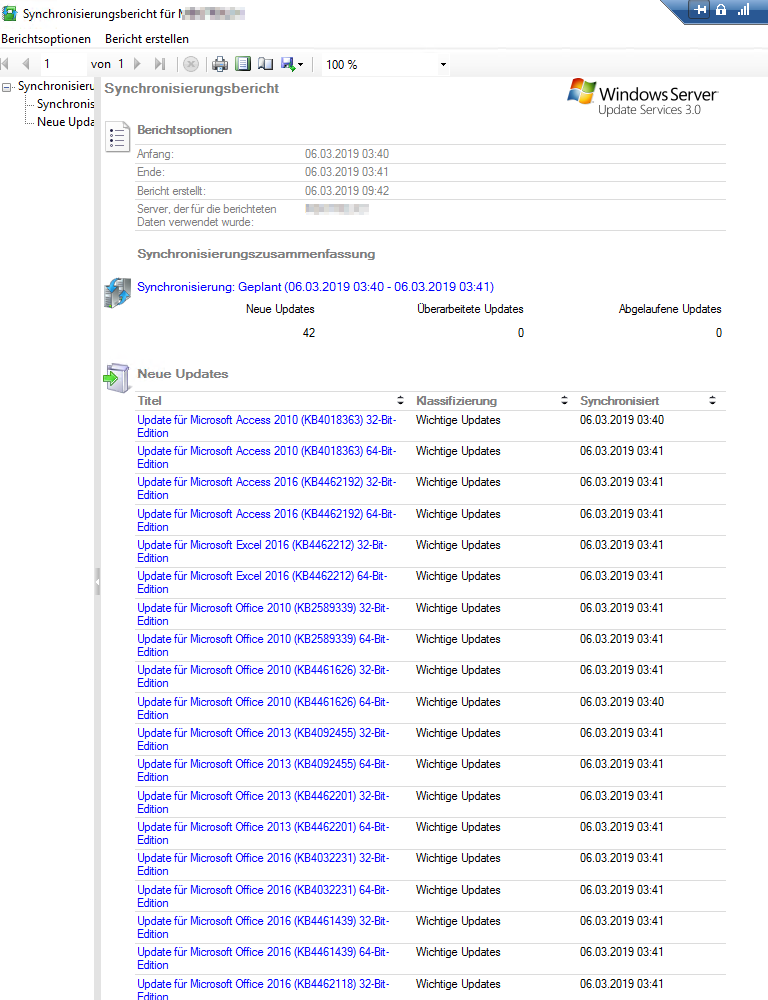Show connection quality signal bars
The height and width of the screenshot is (1000, 768).
[x=744, y=10]
